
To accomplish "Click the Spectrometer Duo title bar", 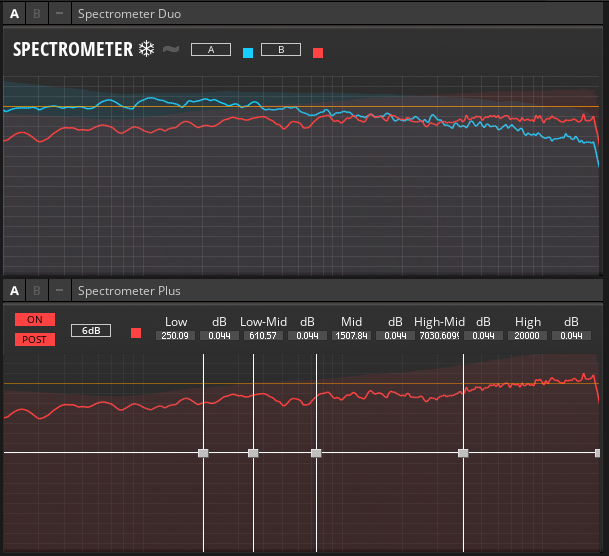I will 337,14.
